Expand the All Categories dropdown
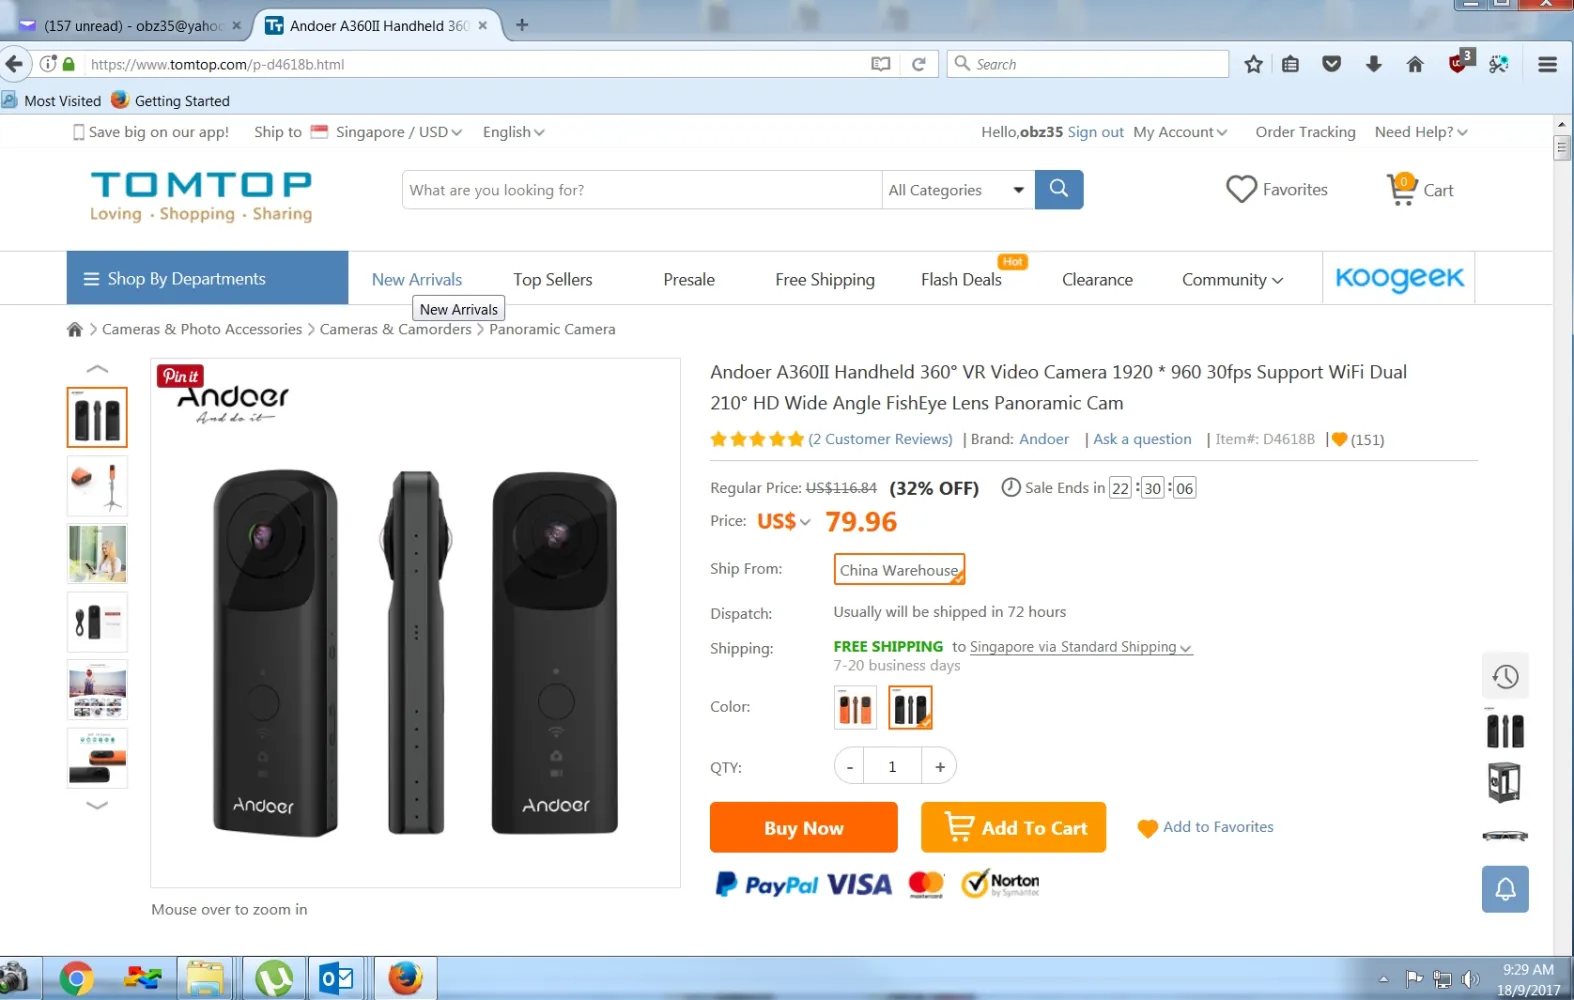 (957, 190)
